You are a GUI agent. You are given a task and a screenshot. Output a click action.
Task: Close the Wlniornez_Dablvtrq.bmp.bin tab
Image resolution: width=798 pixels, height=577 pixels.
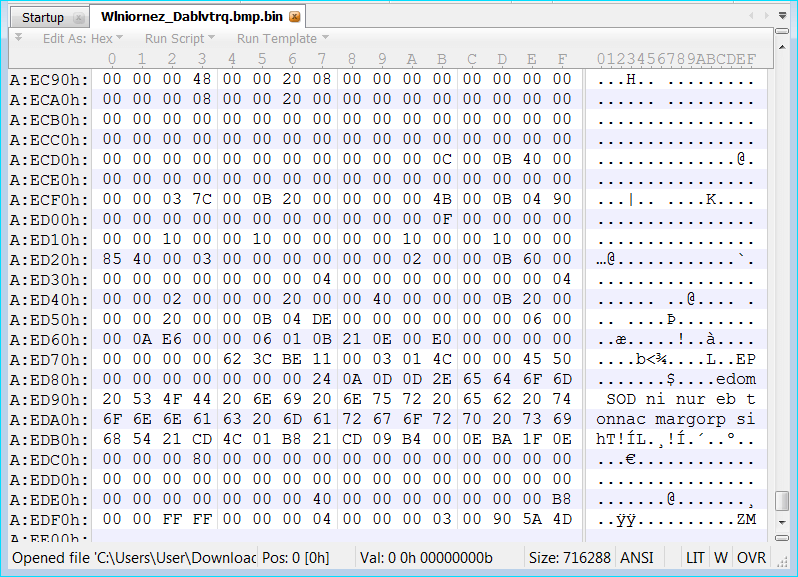[x=294, y=18]
